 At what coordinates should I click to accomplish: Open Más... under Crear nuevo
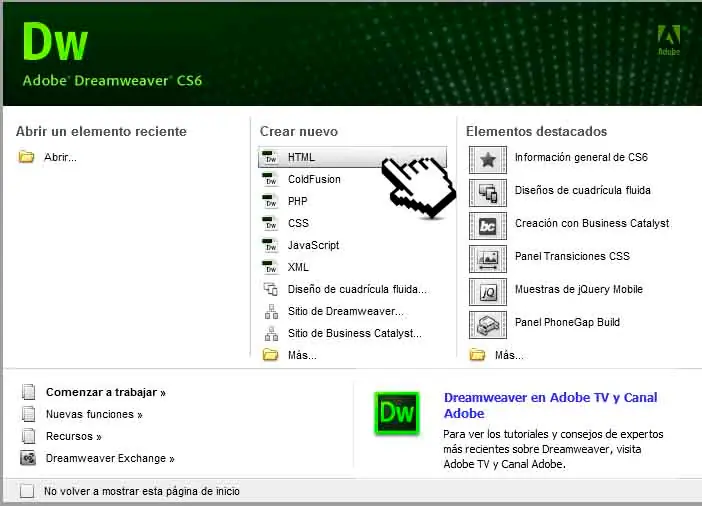[x=302, y=355]
